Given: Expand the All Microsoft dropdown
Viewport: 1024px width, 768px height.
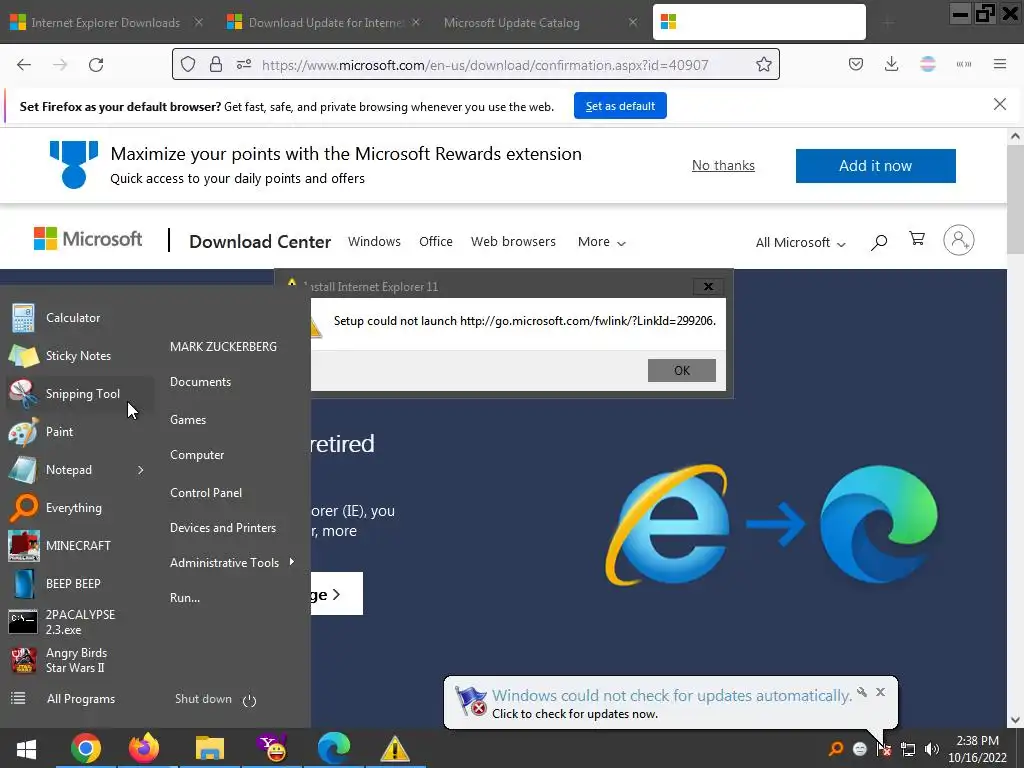Looking at the screenshot, I should 801,242.
